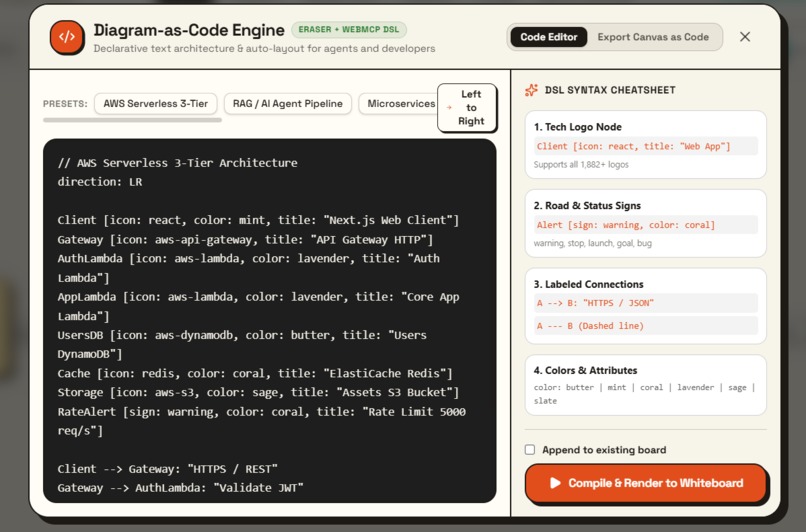806x532 pixels.
Task: Click the PRESETS: label
Action: [x=65, y=104]
